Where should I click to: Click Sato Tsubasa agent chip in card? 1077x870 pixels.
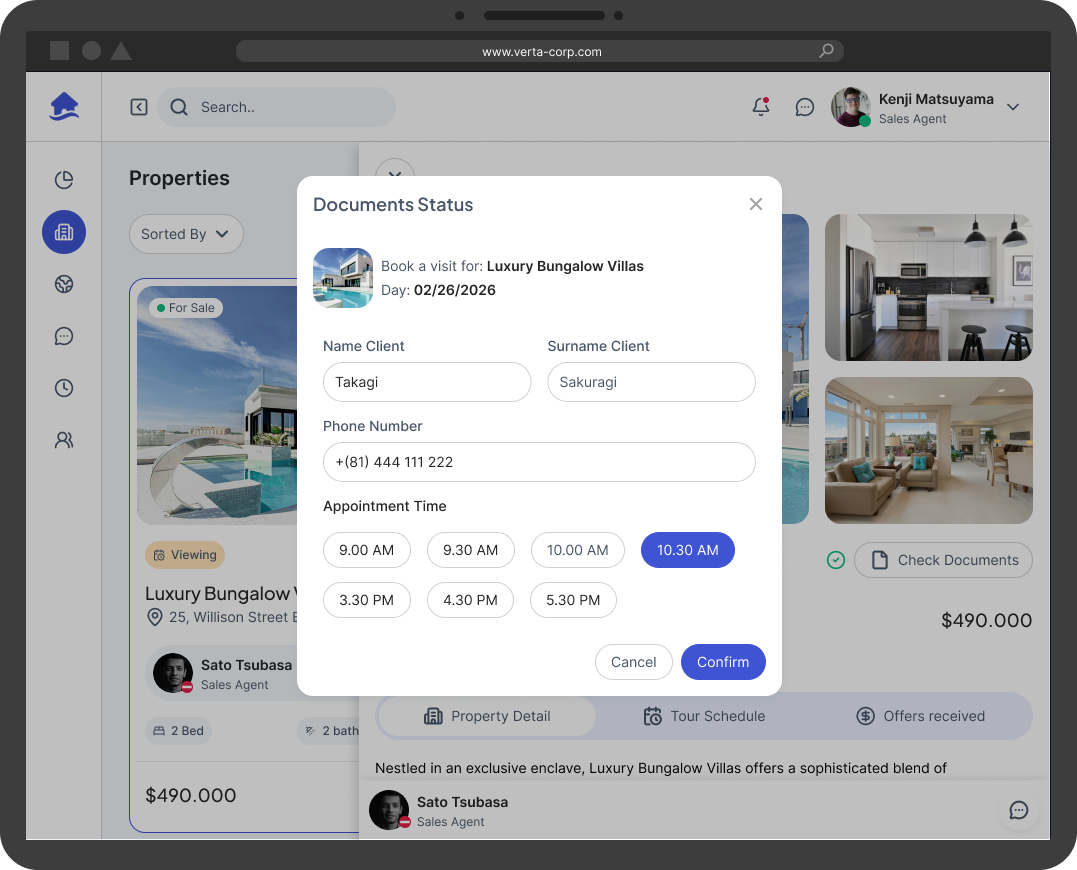222,673
